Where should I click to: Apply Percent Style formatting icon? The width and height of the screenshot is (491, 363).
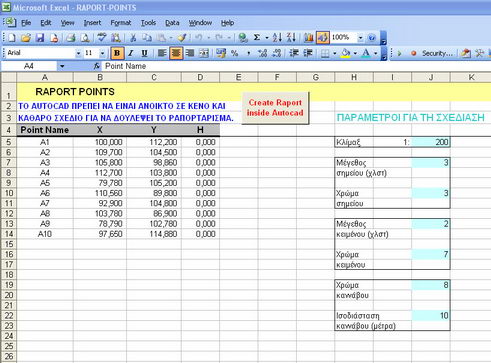(x=235, y=53)
